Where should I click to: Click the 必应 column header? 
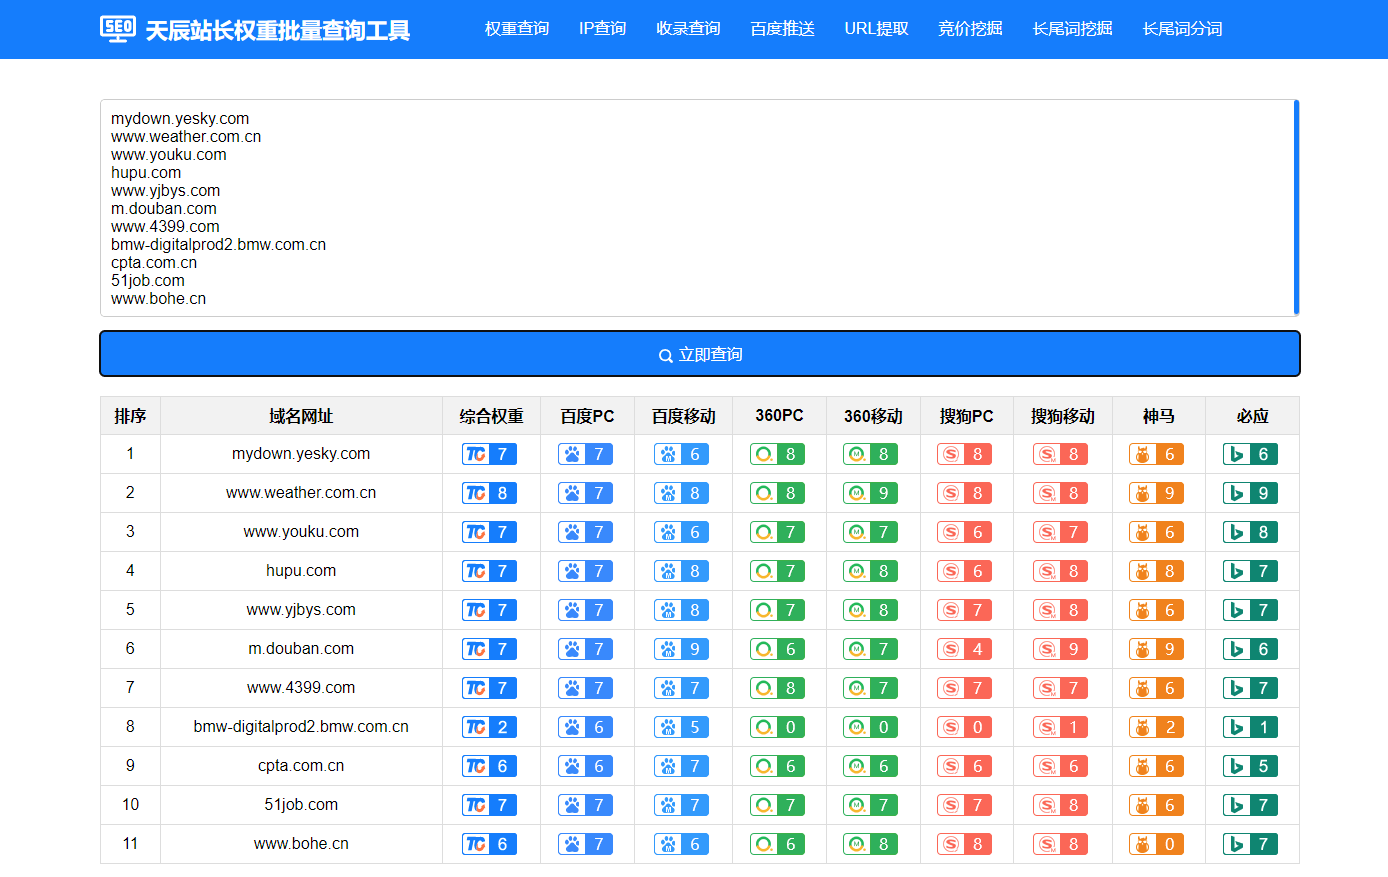1252,416
